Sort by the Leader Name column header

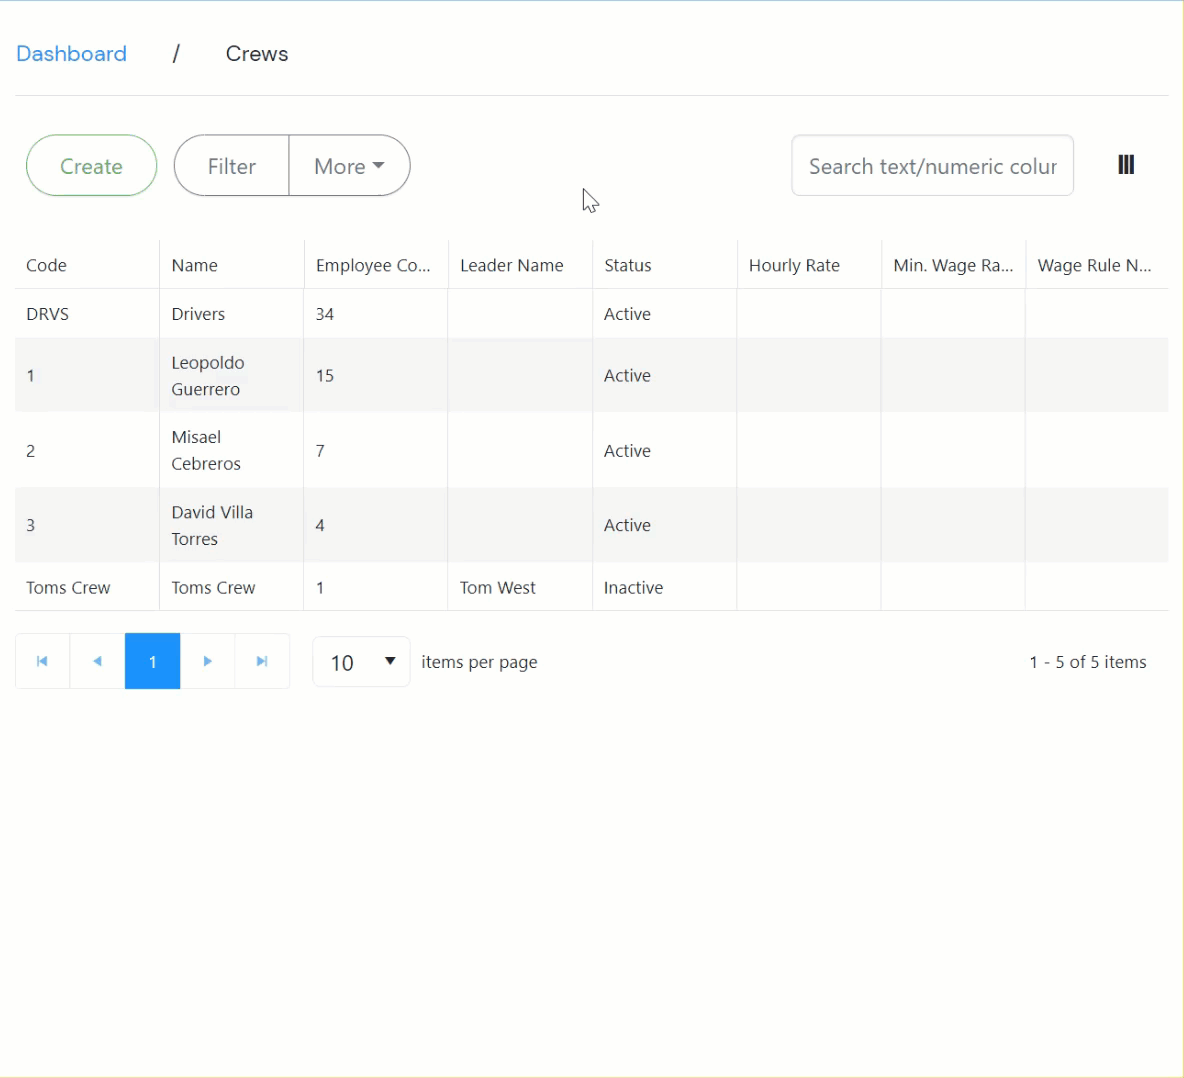(511, 265)
